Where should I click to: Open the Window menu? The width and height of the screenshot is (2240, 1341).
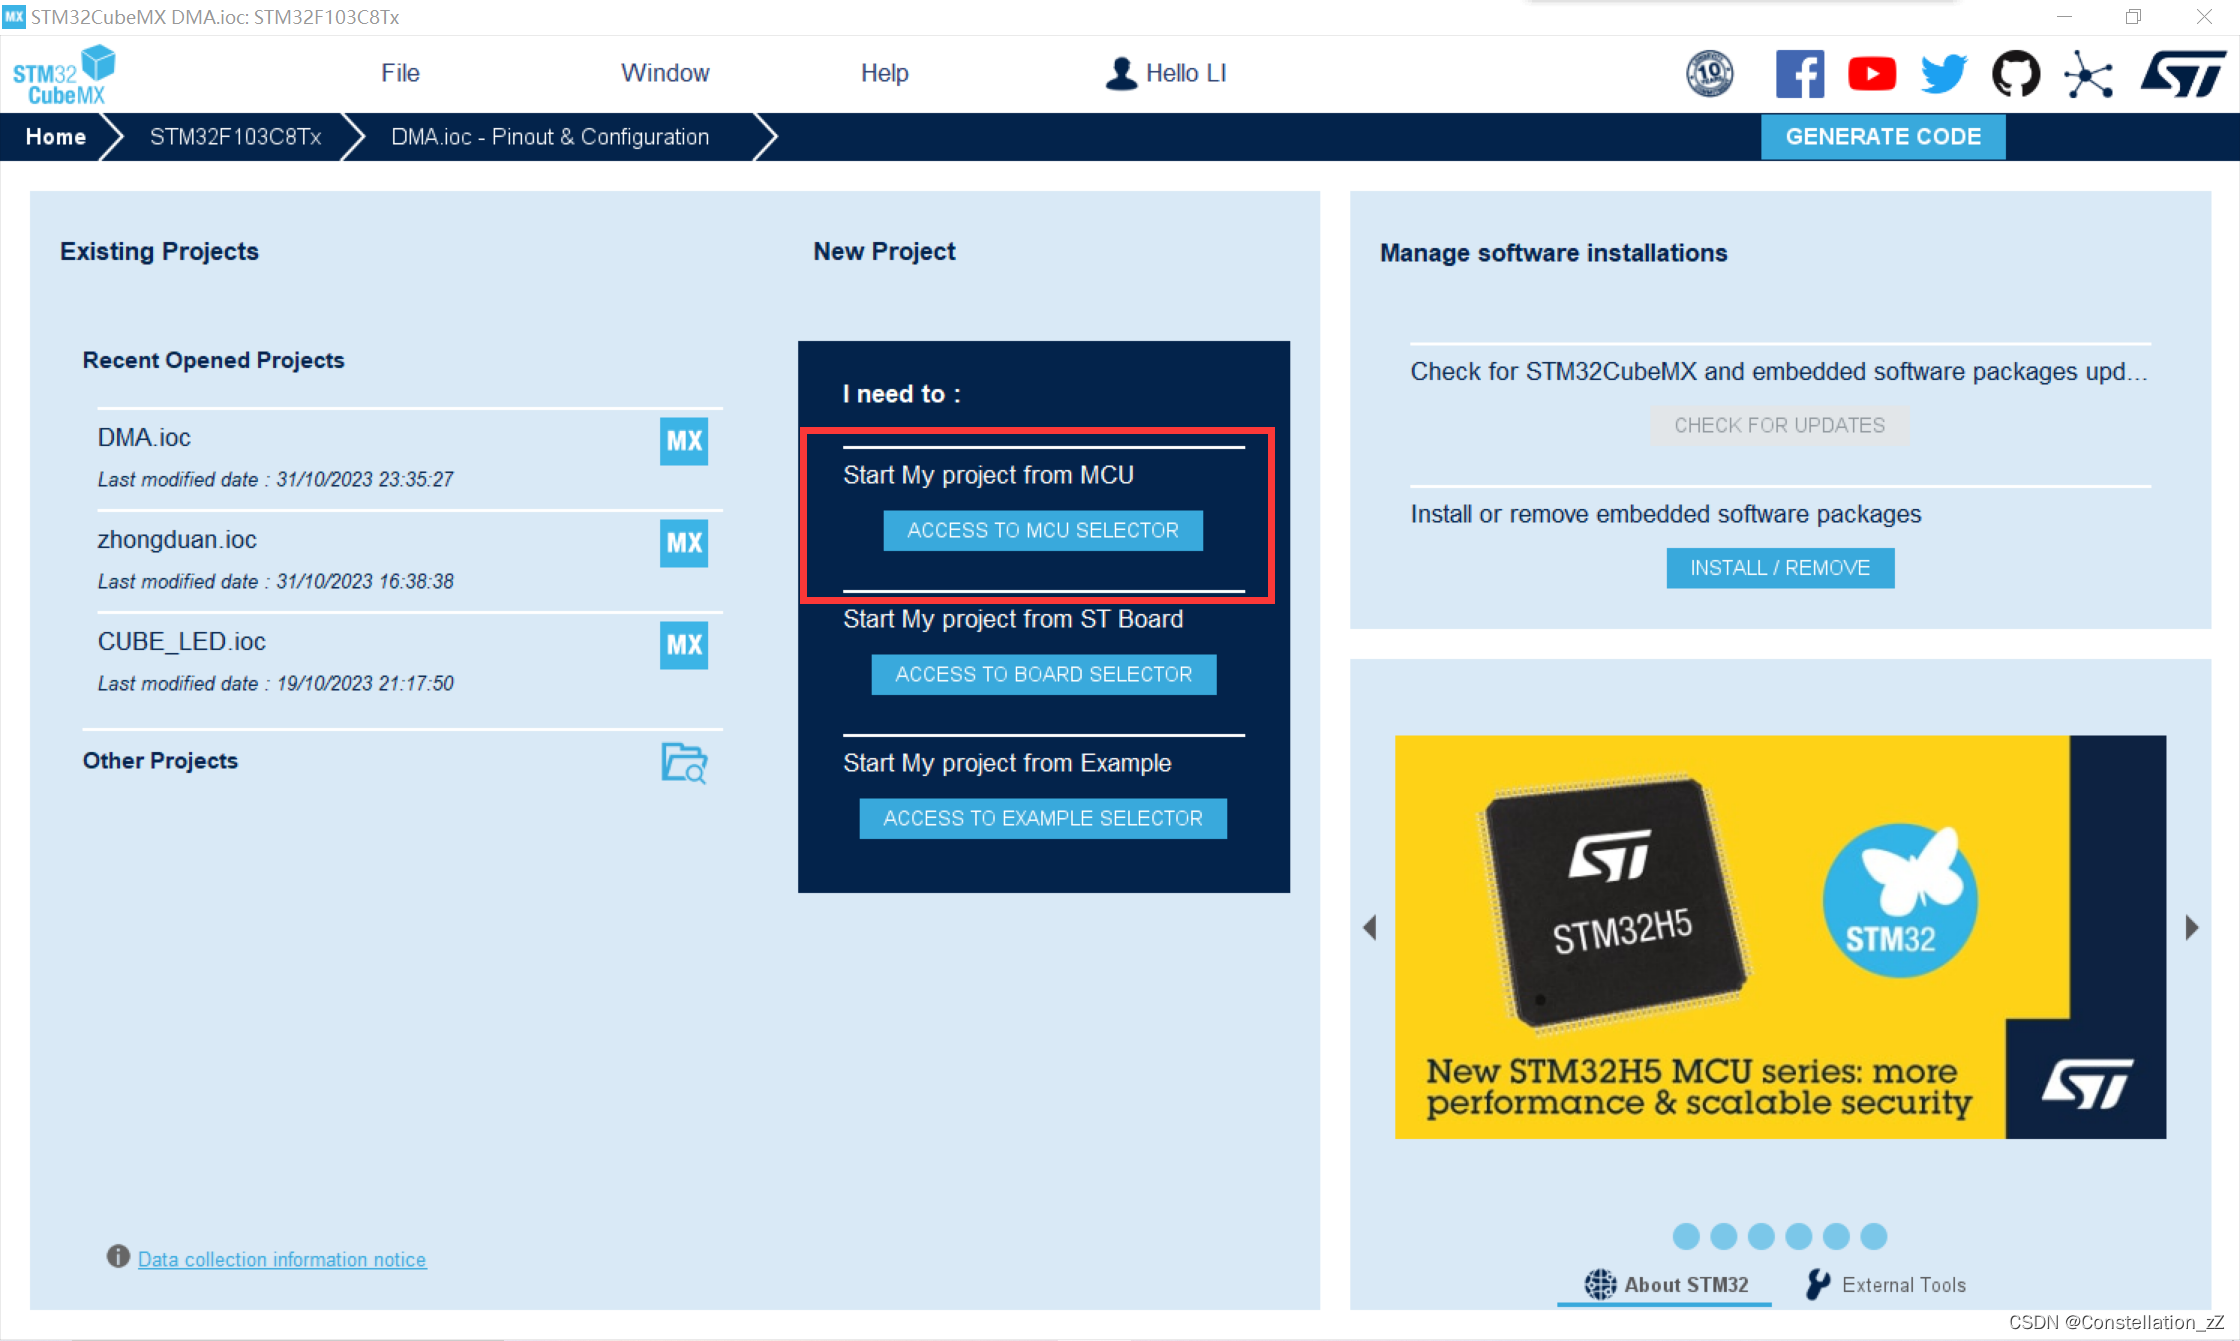coord(665,73)
